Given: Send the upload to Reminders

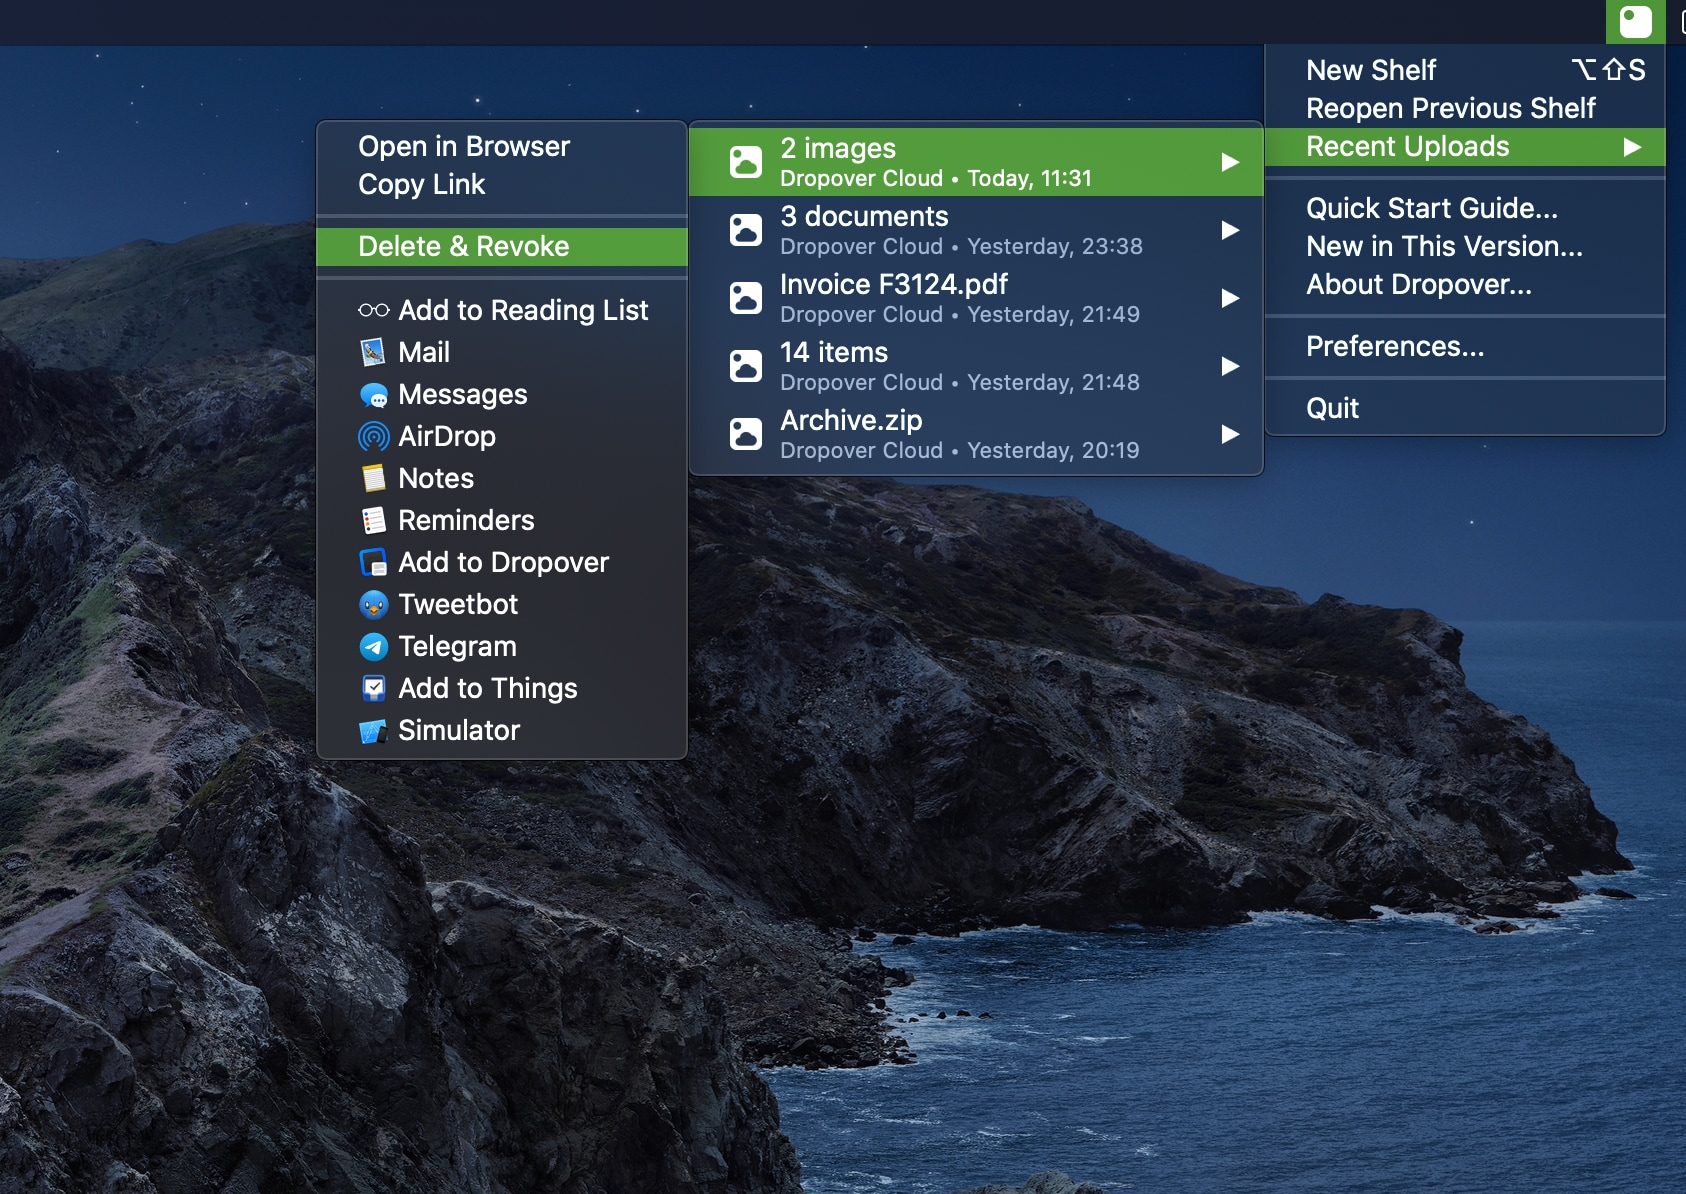Looking at the screenshot, I should (x=502, y=520).
